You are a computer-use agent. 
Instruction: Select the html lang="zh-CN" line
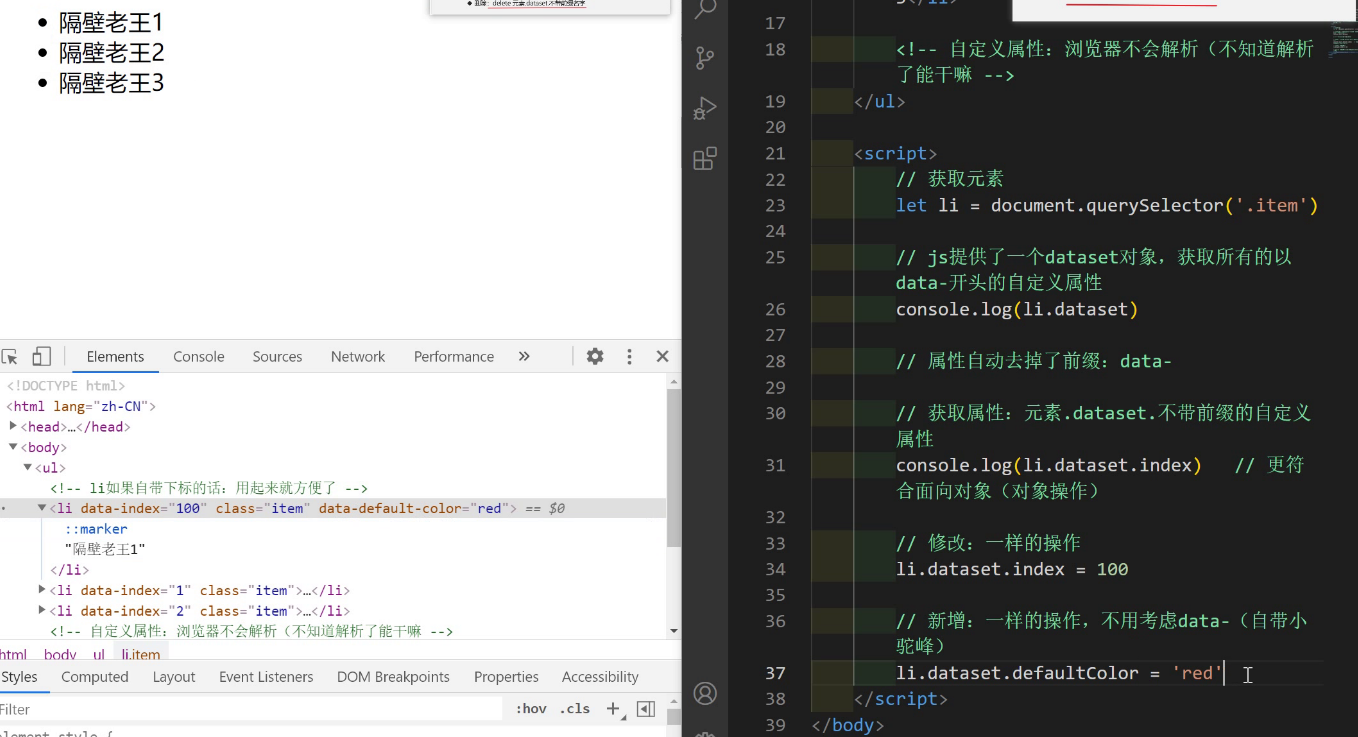pyautogui.click(x=81, y=406)
